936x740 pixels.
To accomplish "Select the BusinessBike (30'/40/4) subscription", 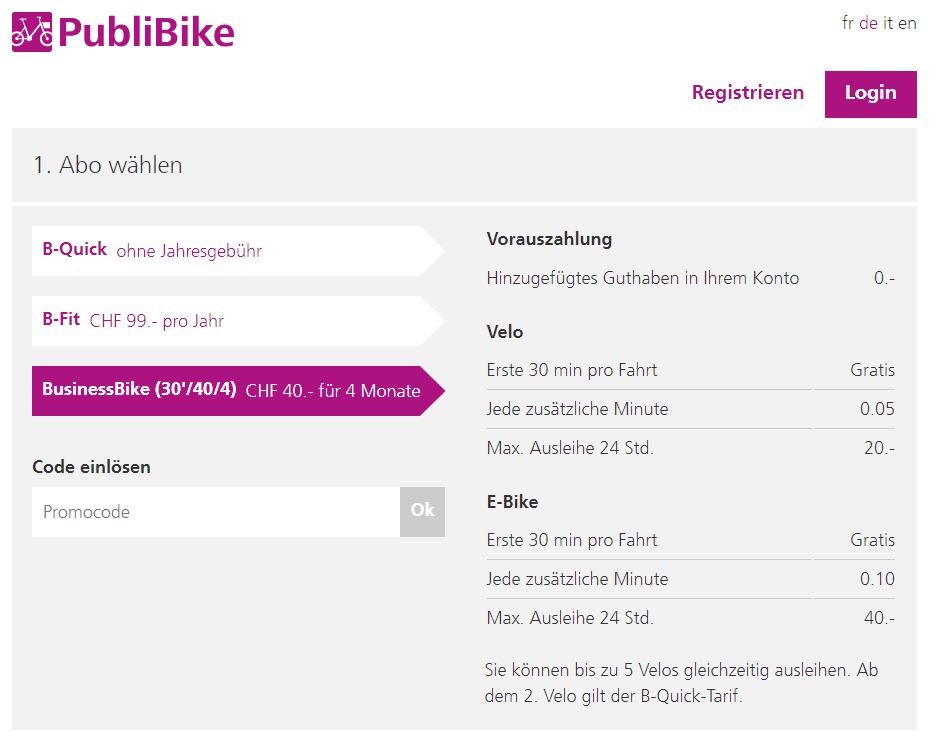I will 231,390.
